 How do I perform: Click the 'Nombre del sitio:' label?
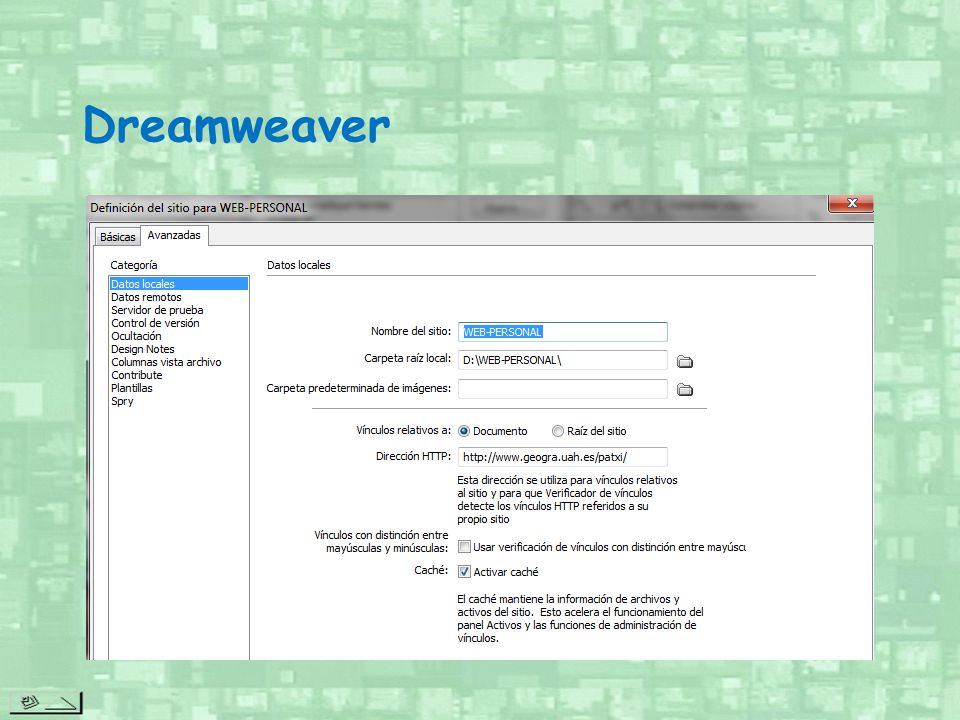pos(411,331)
